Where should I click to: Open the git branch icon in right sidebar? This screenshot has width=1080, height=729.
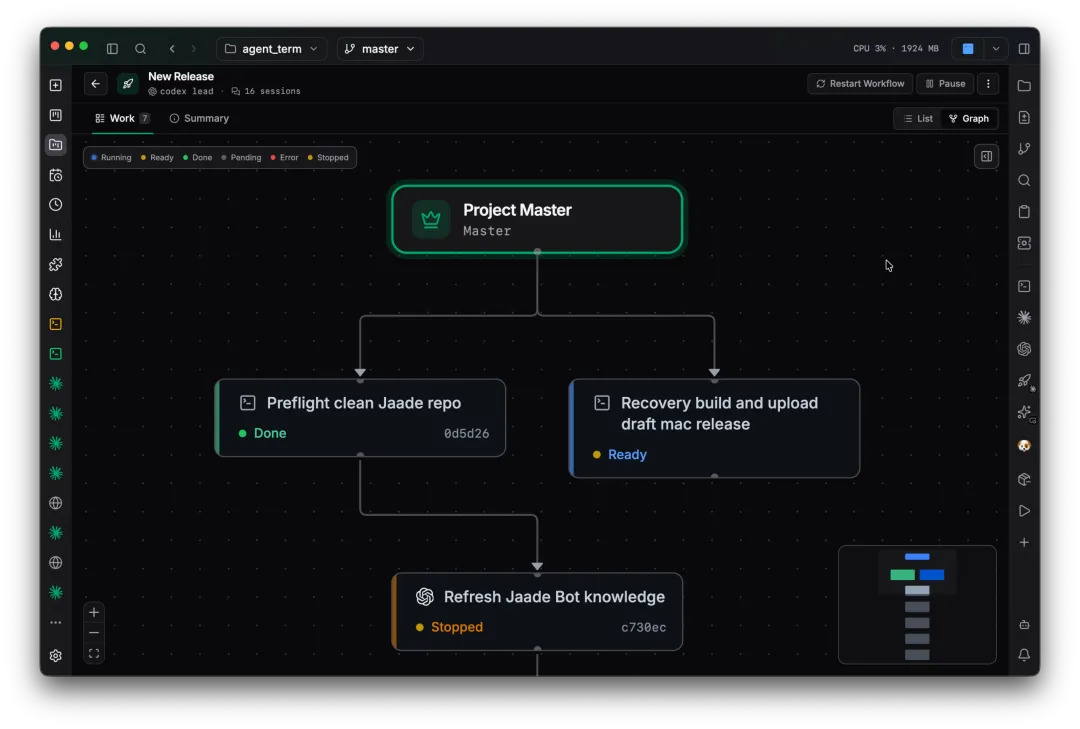pyautogui.click(x=1024, y=149)
